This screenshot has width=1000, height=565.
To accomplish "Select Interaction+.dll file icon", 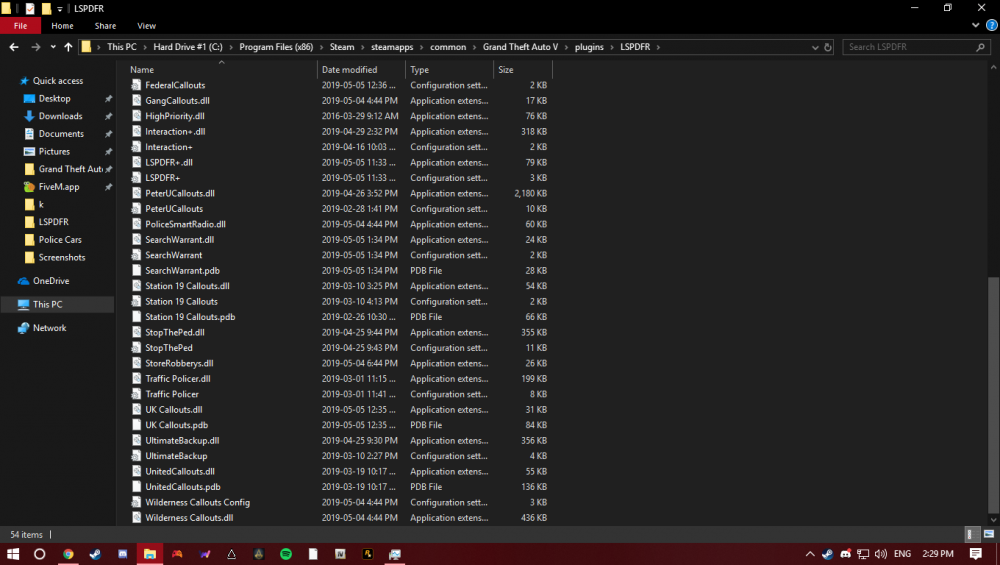I will [x=136, y=131].
